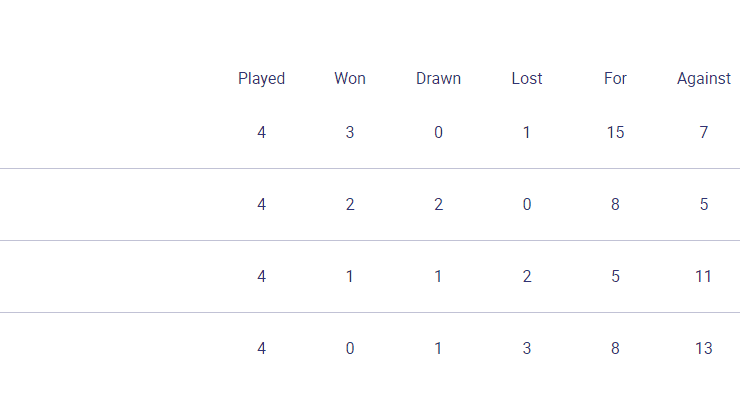Select the Against value 13 in last row

(704, 348)
